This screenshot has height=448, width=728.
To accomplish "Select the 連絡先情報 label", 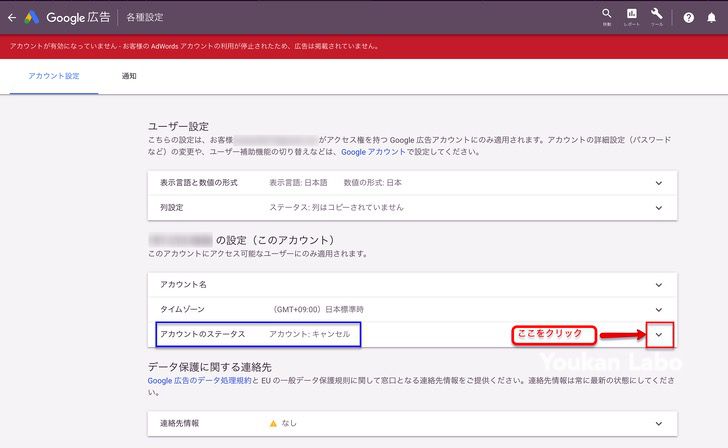I will tap(180, 423).
